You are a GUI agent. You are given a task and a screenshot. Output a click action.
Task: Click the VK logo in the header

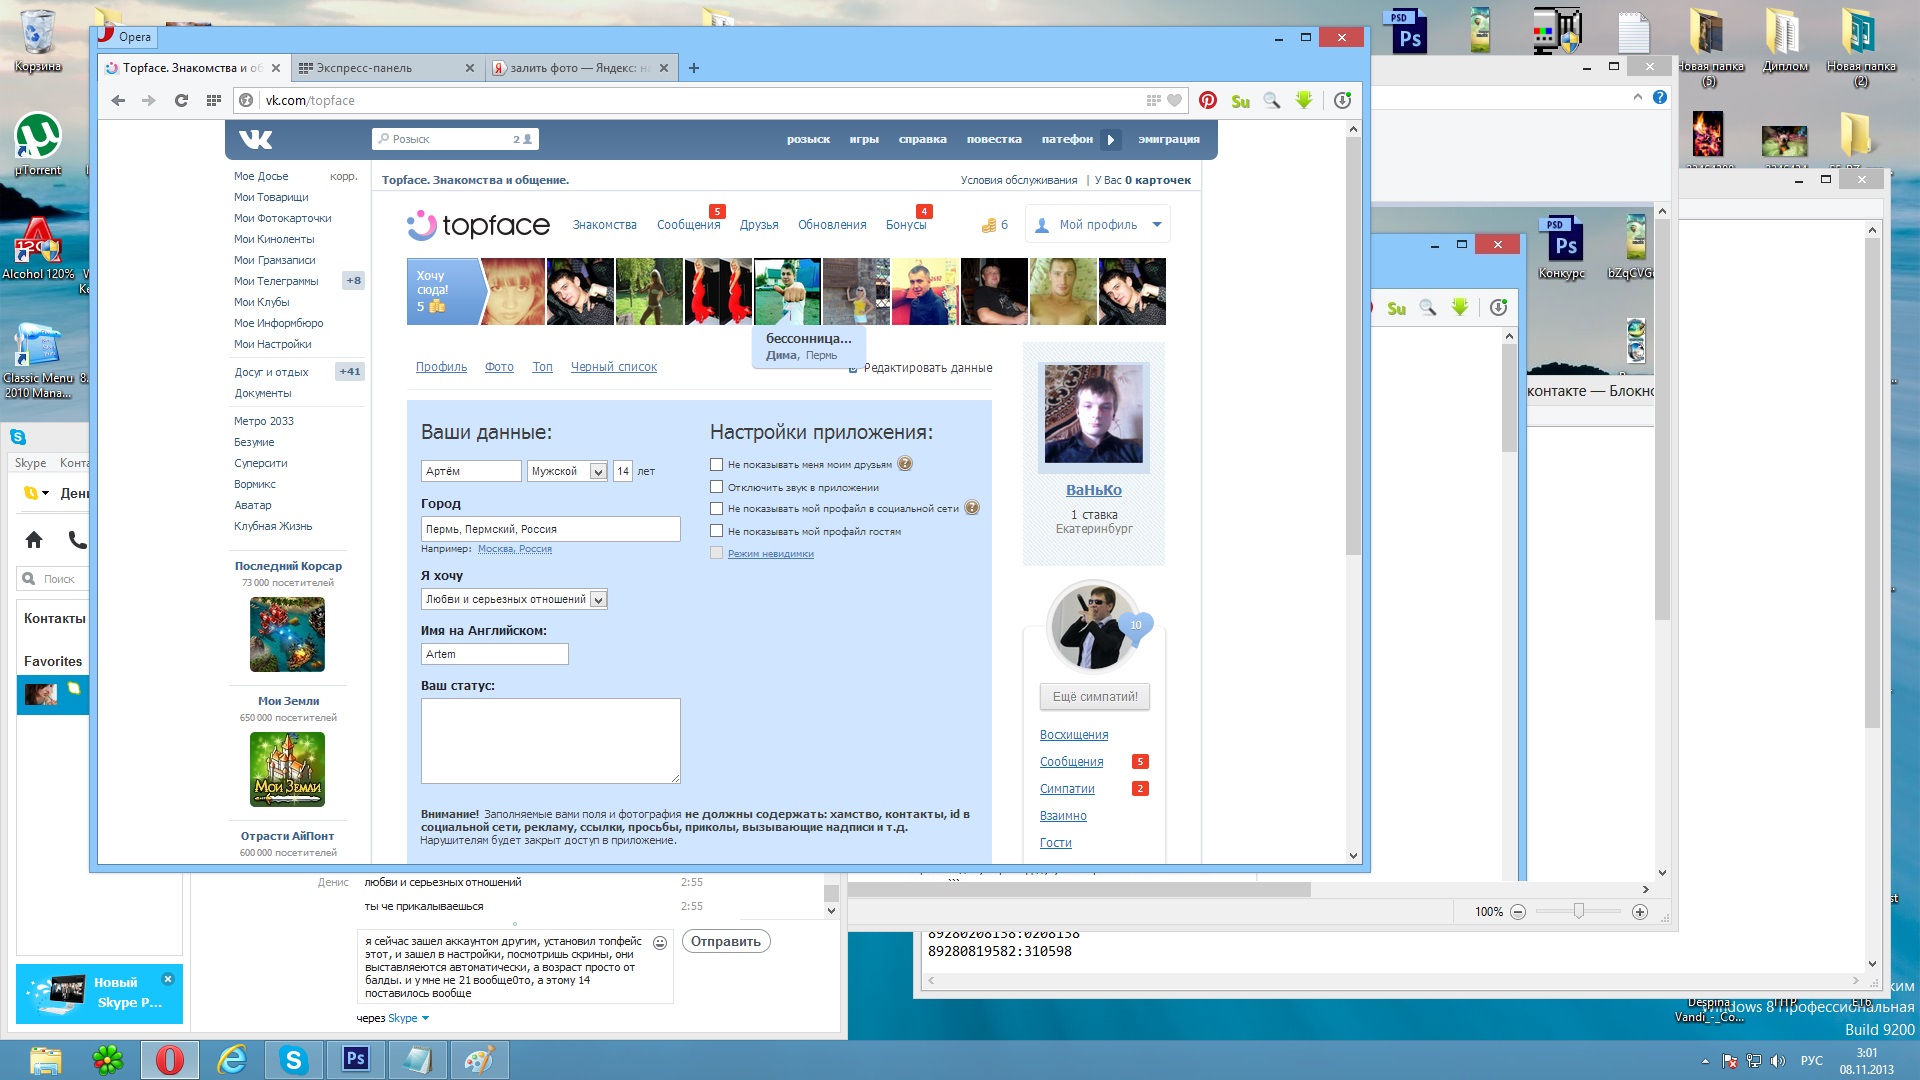(x=255, y=139)
